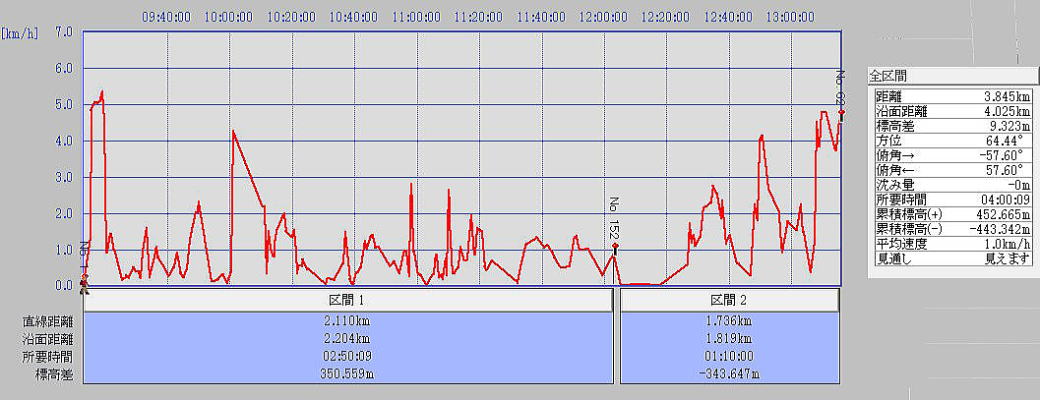This screenshot has height=400, width=1040.
Task: Select the No. 152 waypoint marker
Action: pos(616,245)
